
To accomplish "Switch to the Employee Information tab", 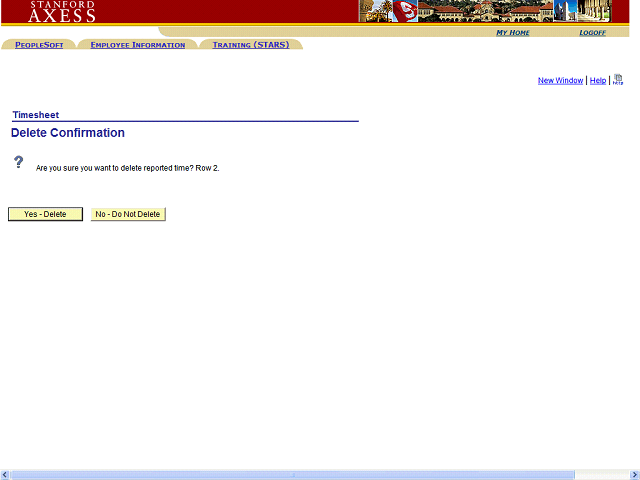I will click(x=137, y=45).
